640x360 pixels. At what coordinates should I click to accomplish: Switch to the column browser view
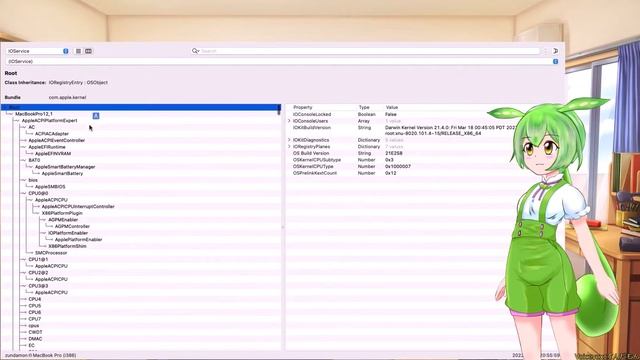(88, 51)
